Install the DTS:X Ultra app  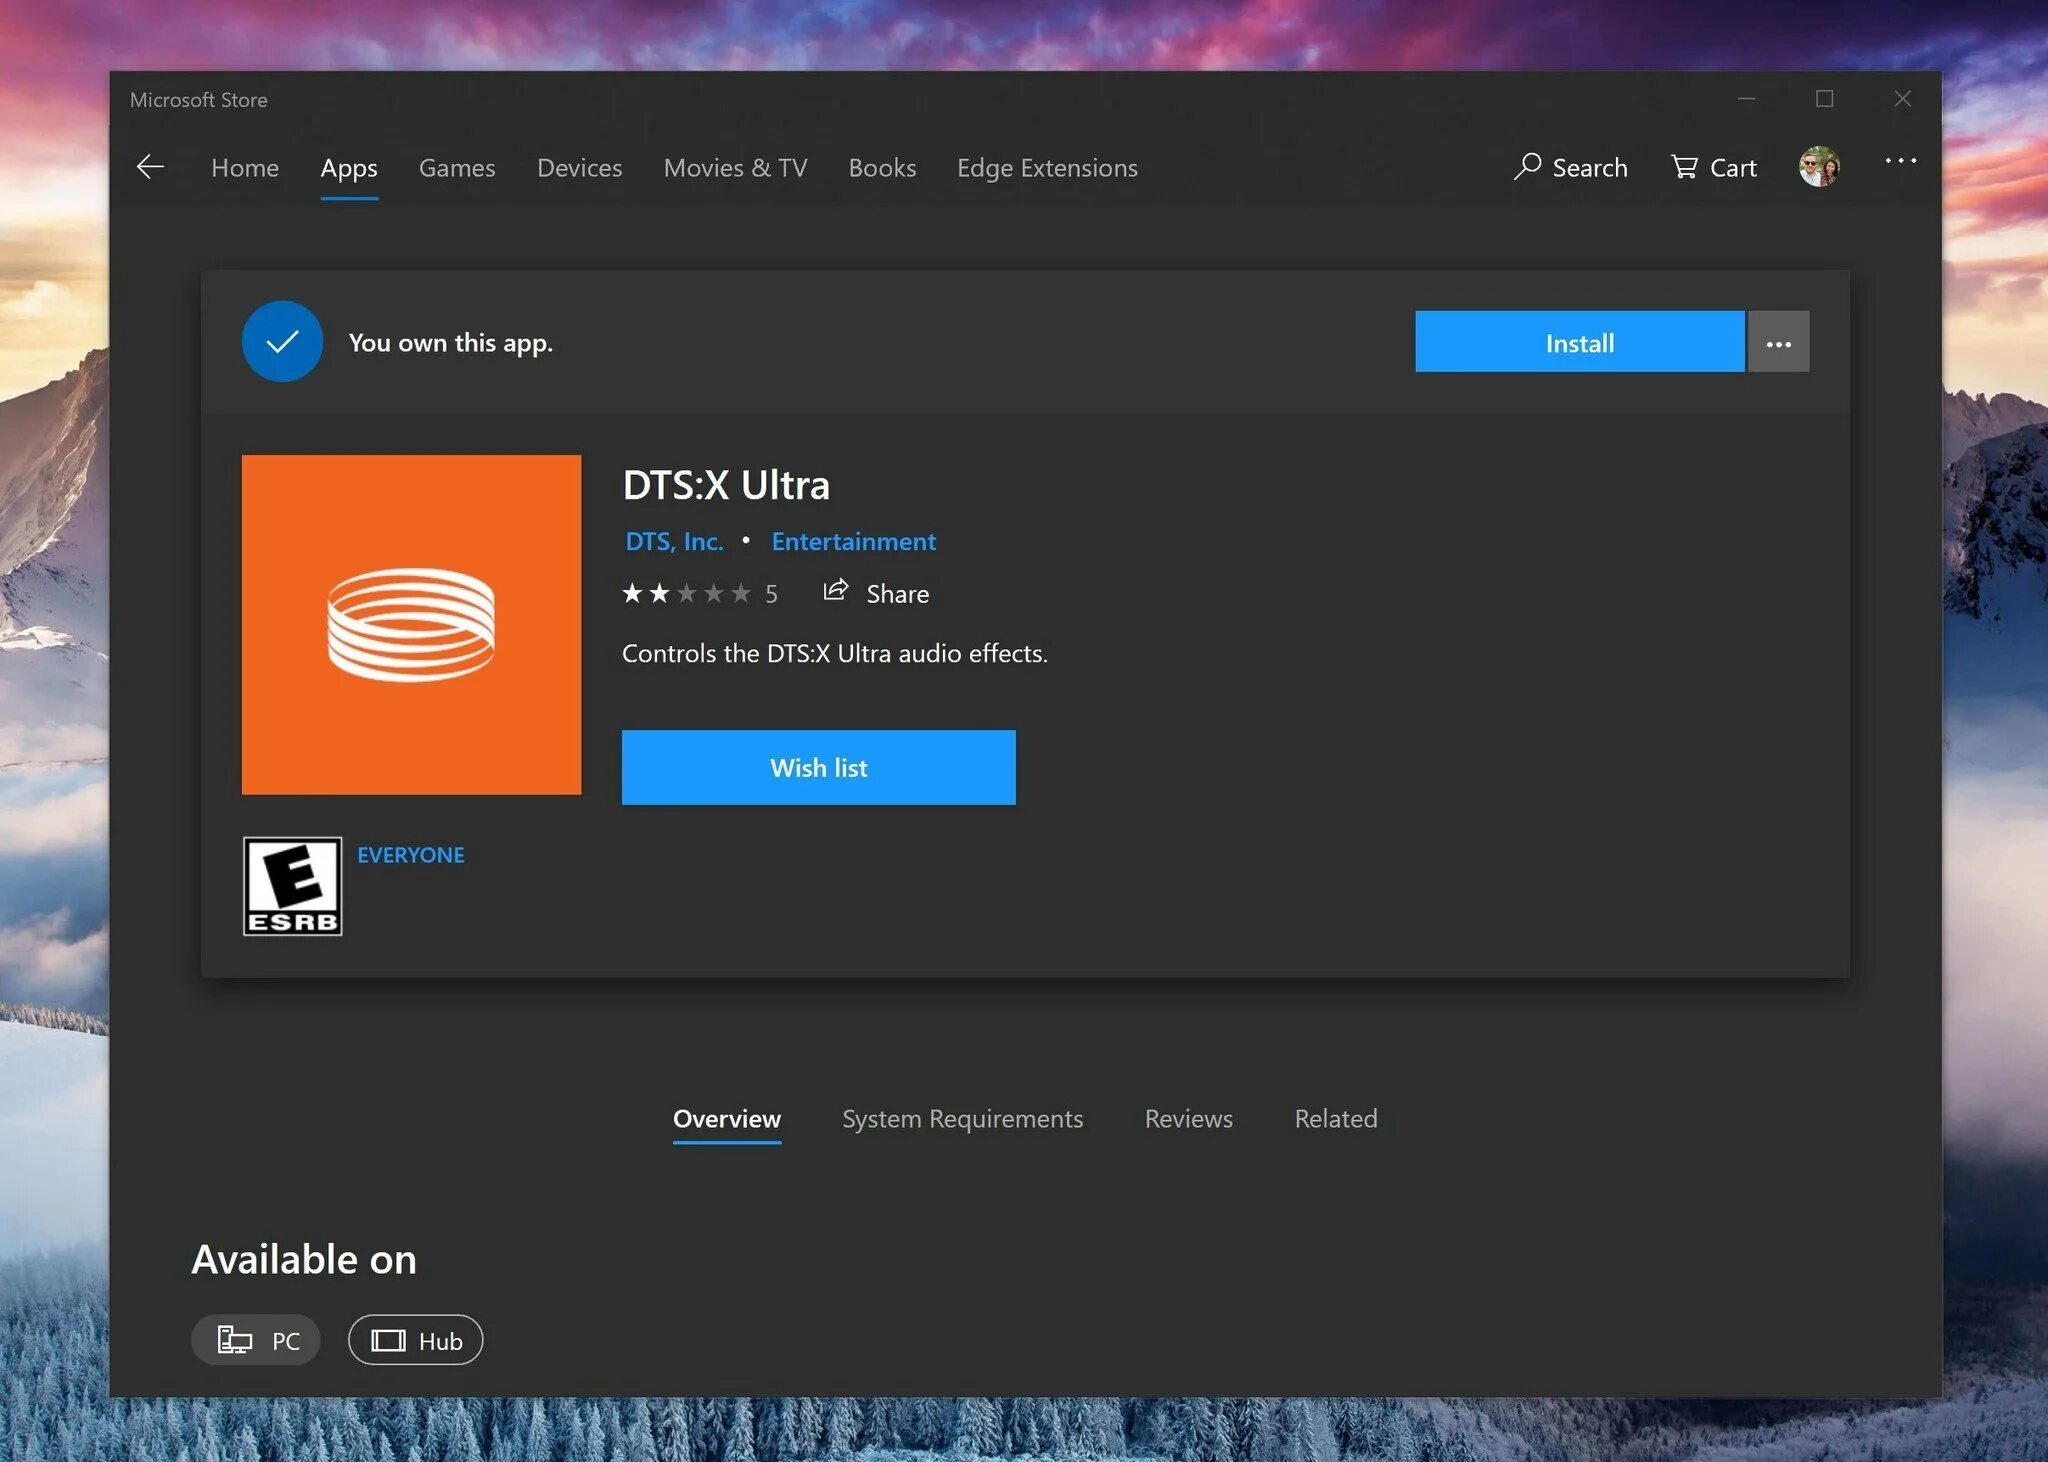[x=1580, y=342]
